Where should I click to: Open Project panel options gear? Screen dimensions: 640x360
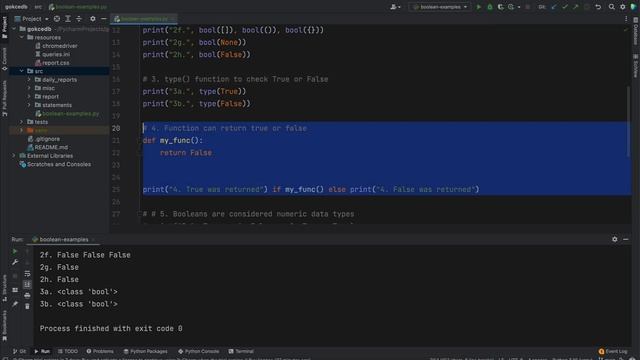point(93,19)
